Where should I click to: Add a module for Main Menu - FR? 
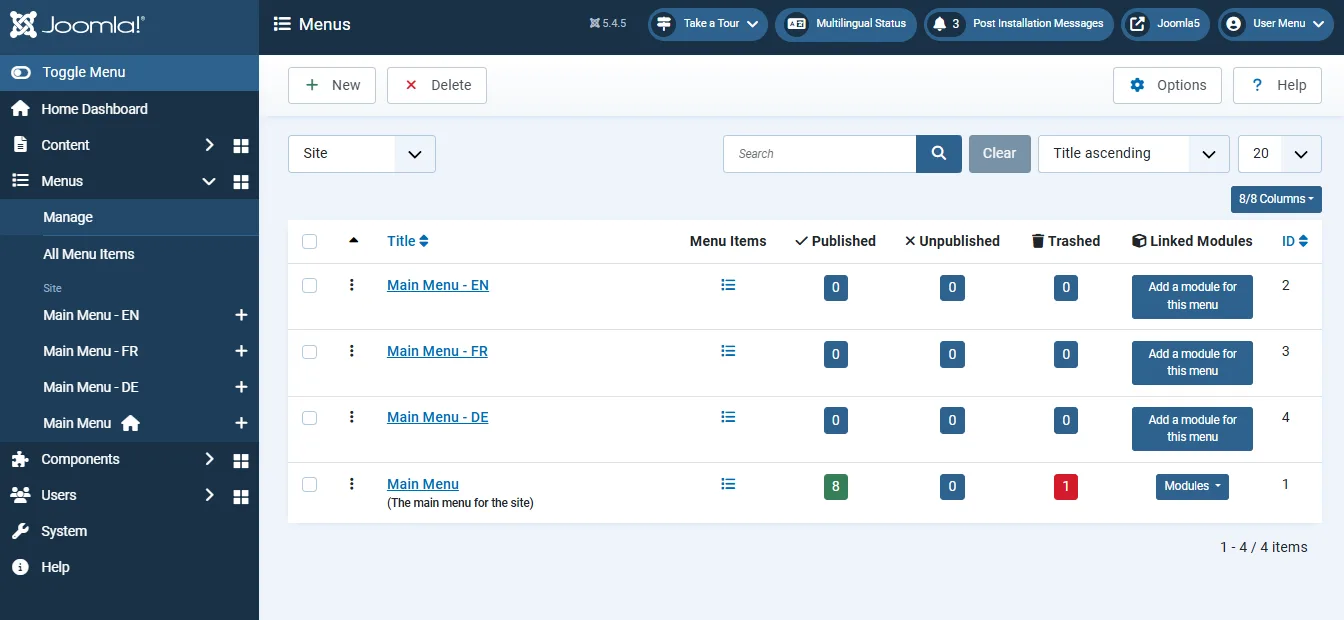(x=1192, y=362)
